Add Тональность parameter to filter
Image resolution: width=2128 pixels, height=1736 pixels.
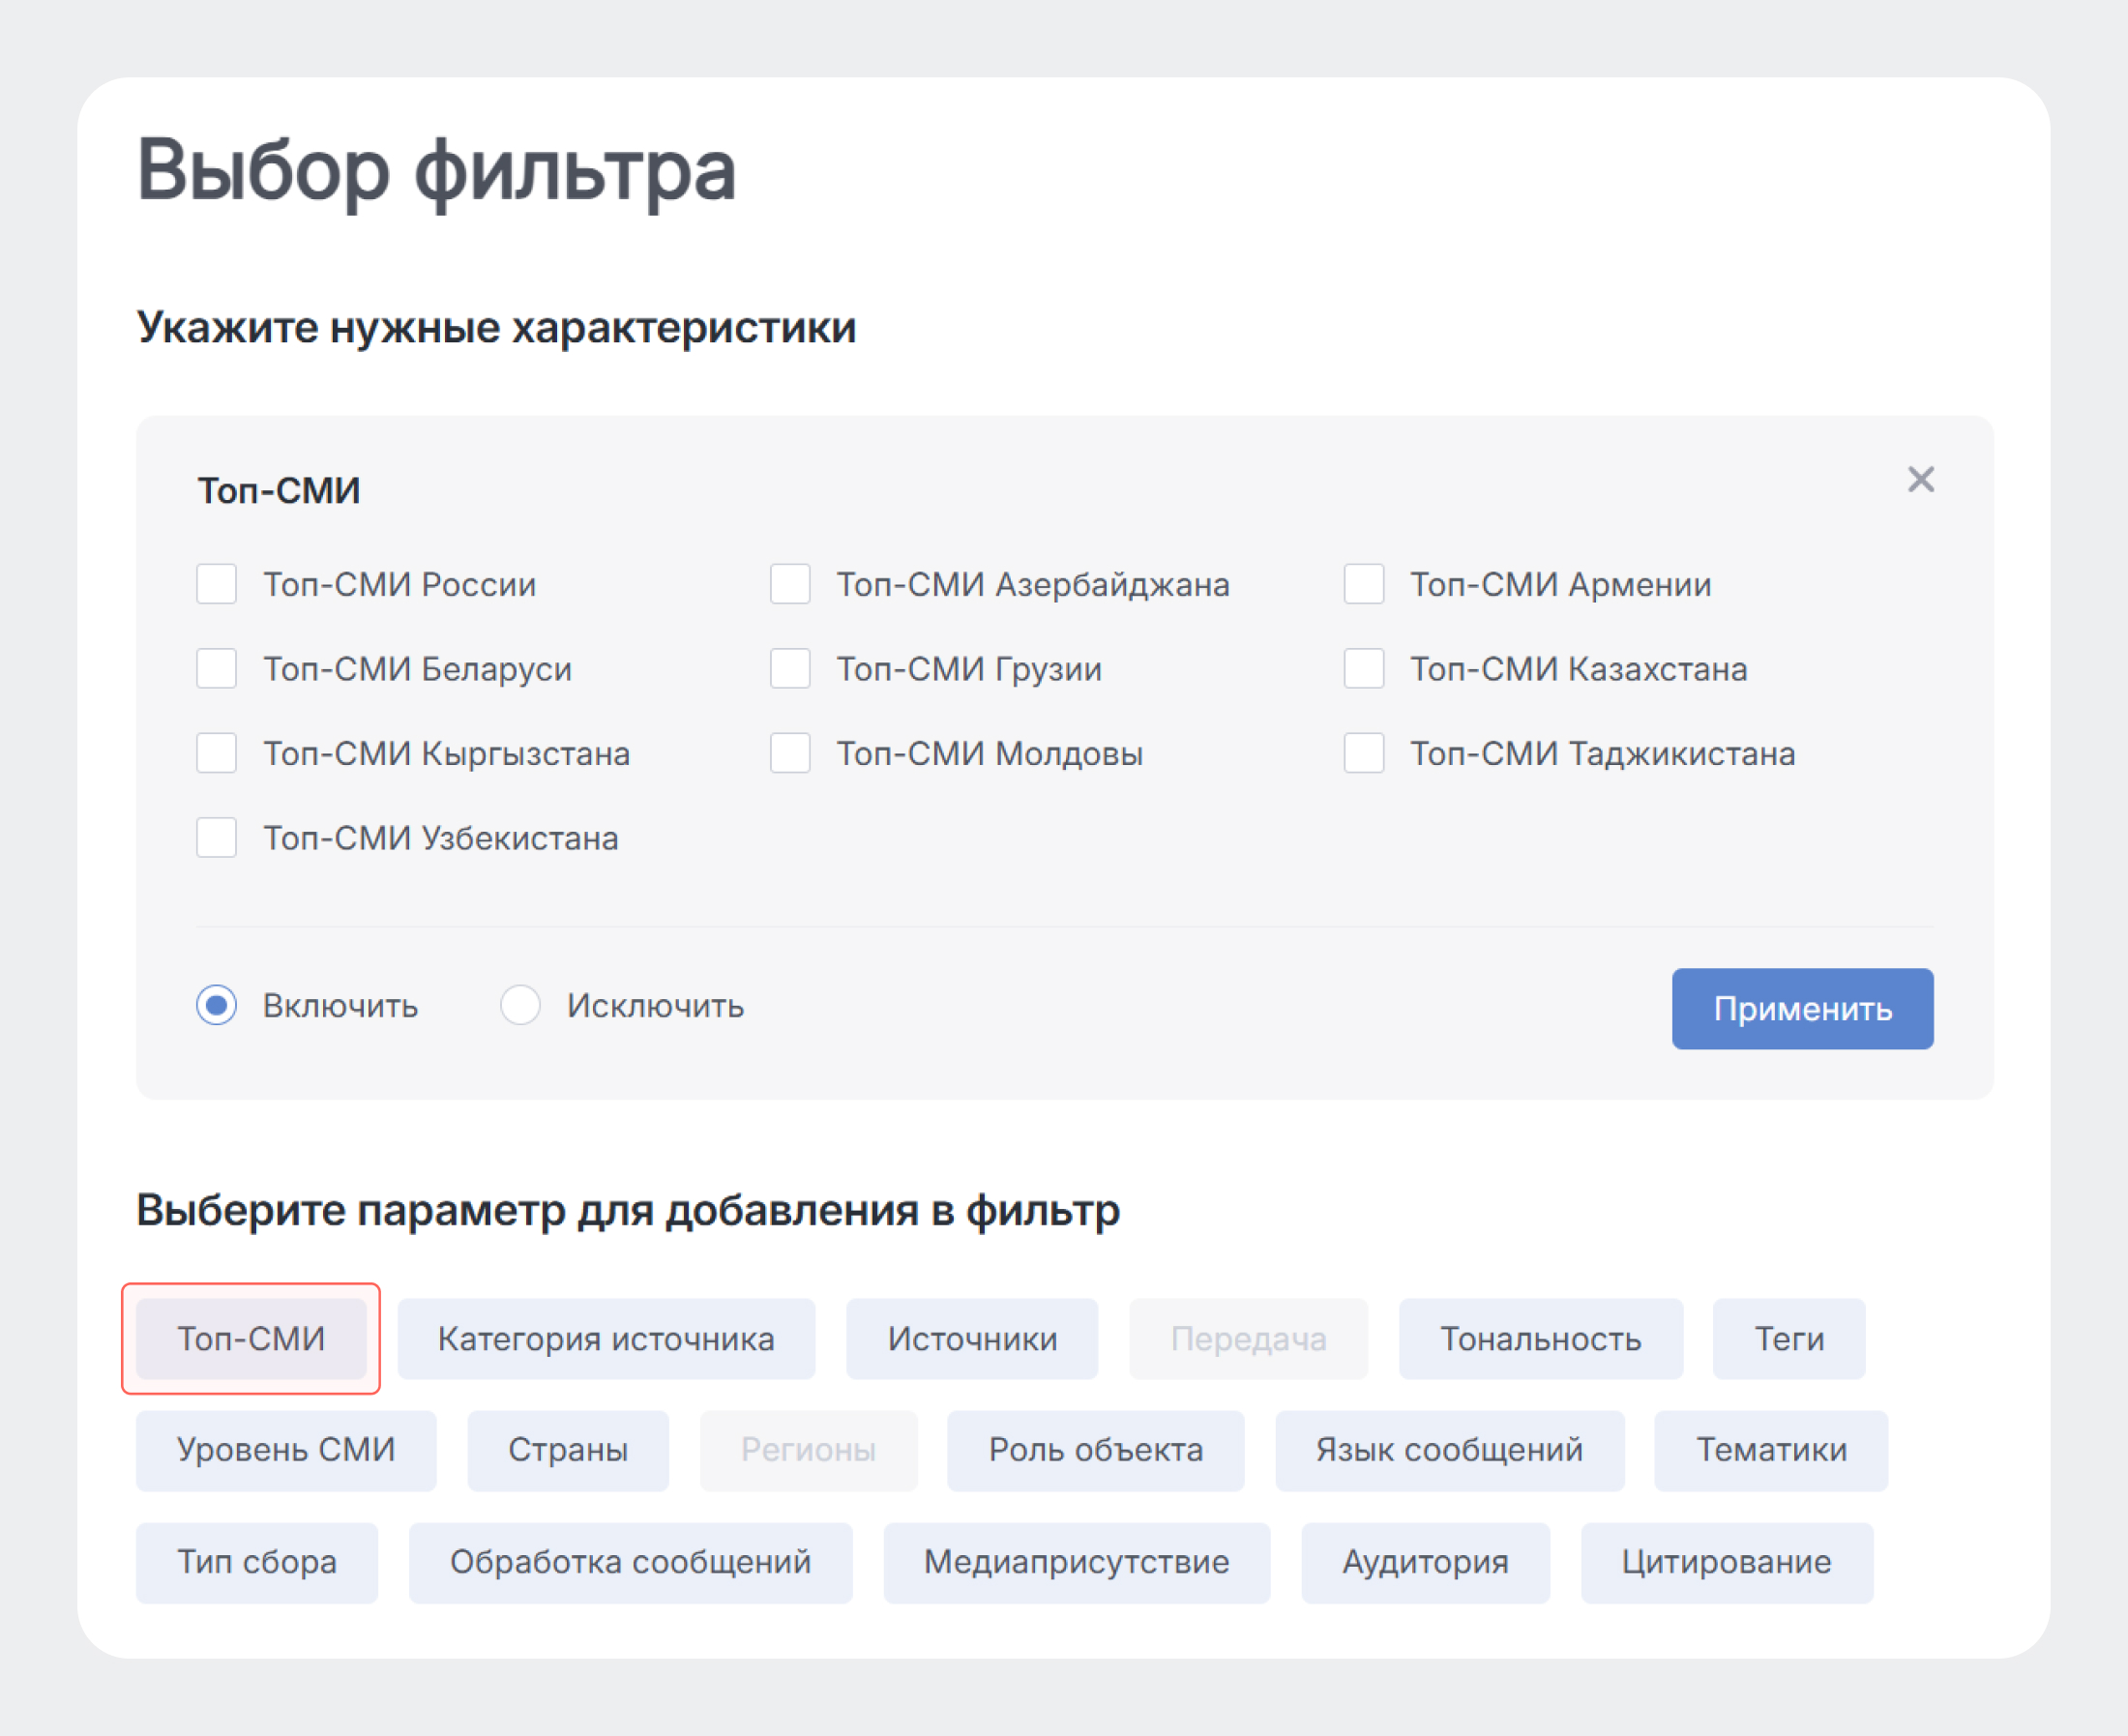[x=1540, y=1339]
